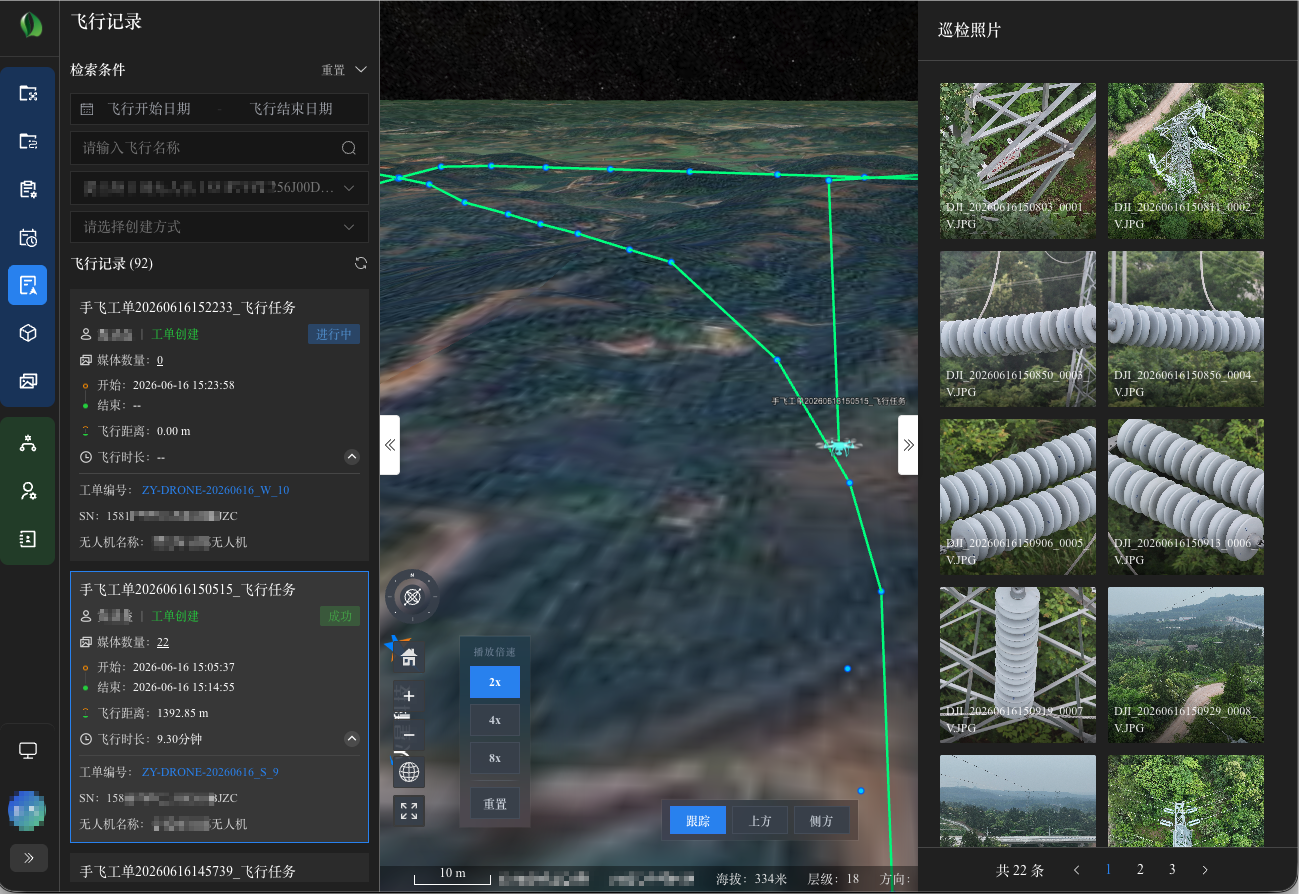1299x894 pixels.
Task: Click 重置 button in playback speed panel
Action: pyautogui.click(x=495, y=804)
